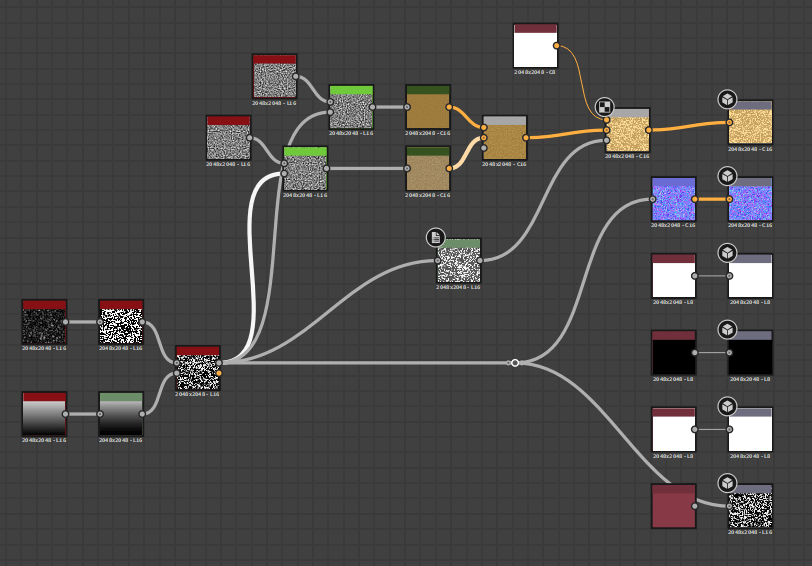Select the white-to-black gradient node with red header
Screen dimensions: 812x566
44,414
